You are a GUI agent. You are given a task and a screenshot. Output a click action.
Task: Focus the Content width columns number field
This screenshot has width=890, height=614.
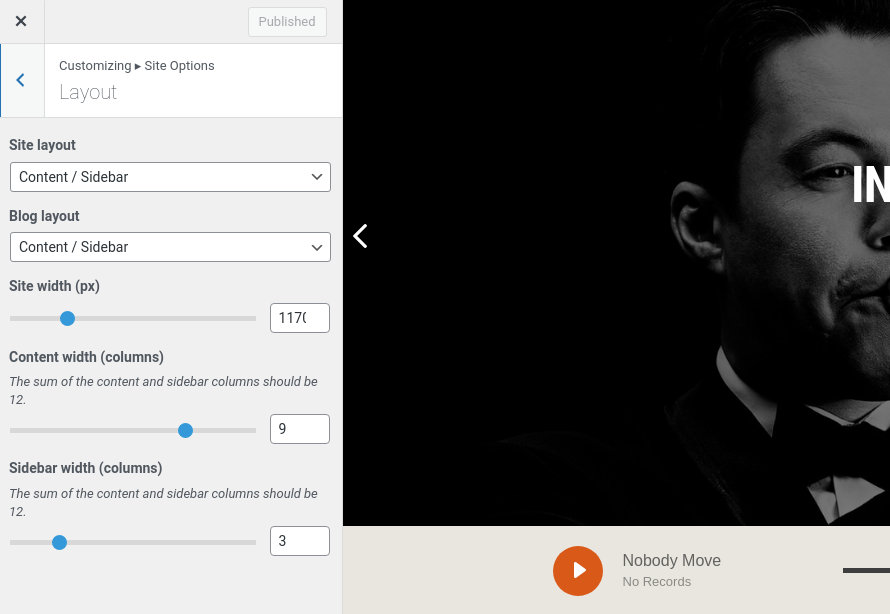click(x=299, y=429)
